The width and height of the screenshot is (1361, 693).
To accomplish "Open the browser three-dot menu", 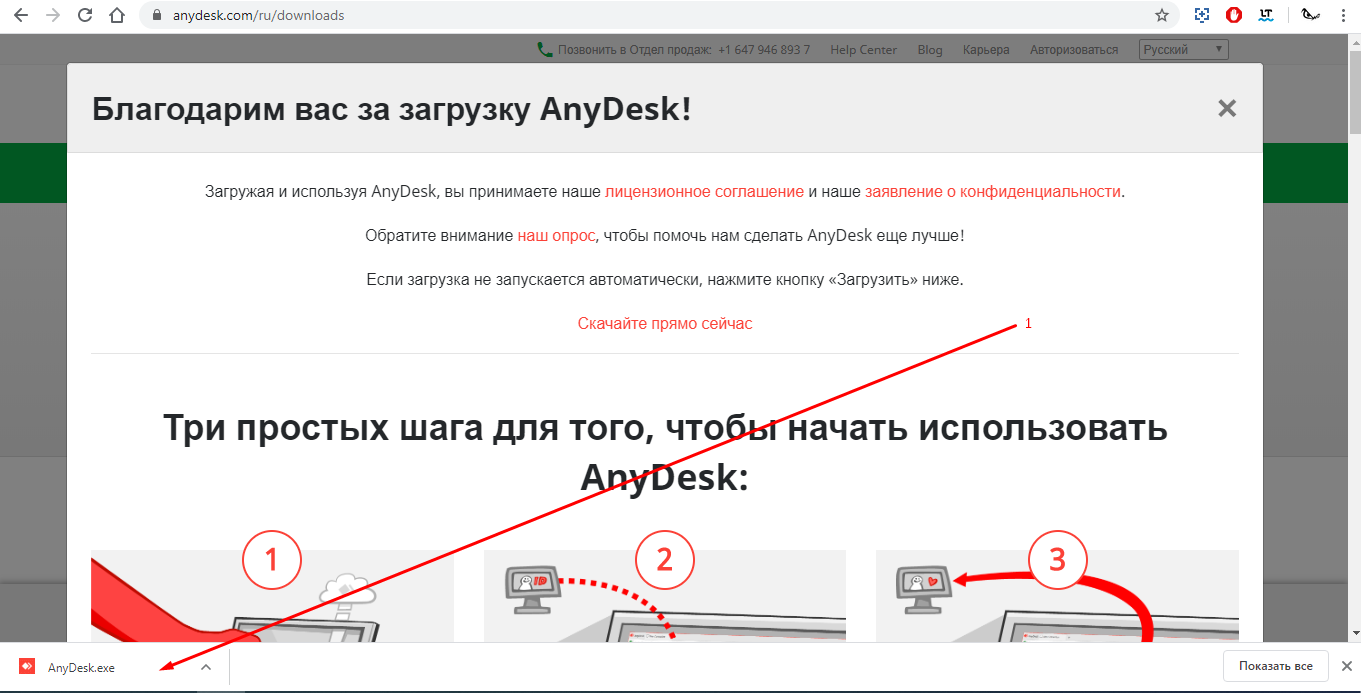I will coord(1343,15).
